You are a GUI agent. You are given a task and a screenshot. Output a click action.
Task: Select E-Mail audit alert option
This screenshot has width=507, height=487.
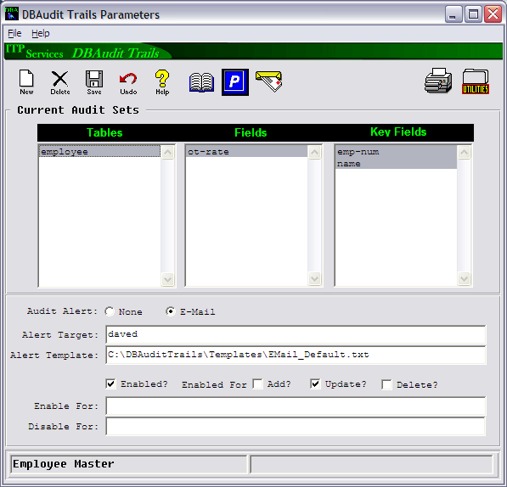[170, 311]
